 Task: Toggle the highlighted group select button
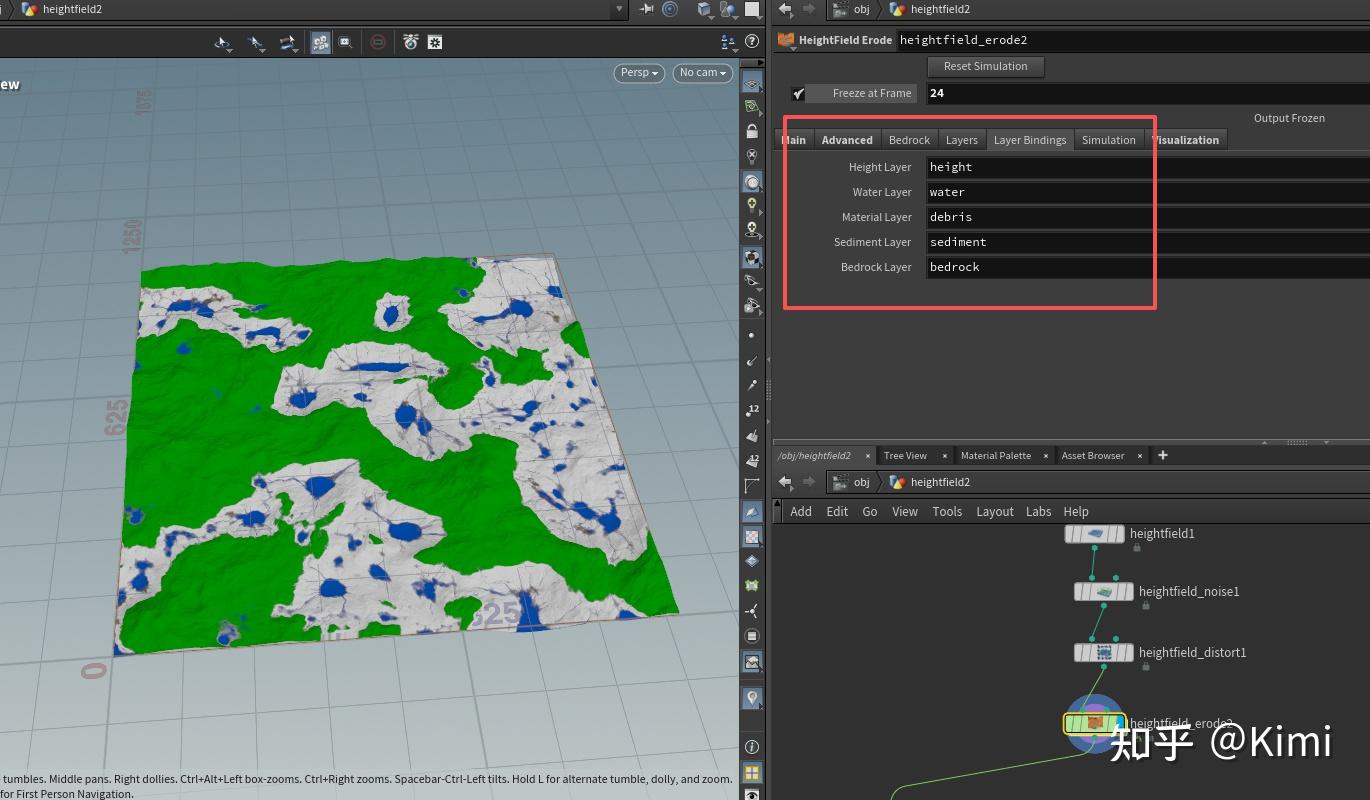point(321,42)
